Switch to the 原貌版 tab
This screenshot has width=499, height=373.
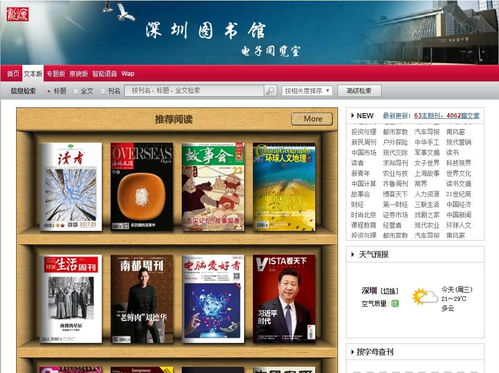pyautogui.click(x=78, y=74)
